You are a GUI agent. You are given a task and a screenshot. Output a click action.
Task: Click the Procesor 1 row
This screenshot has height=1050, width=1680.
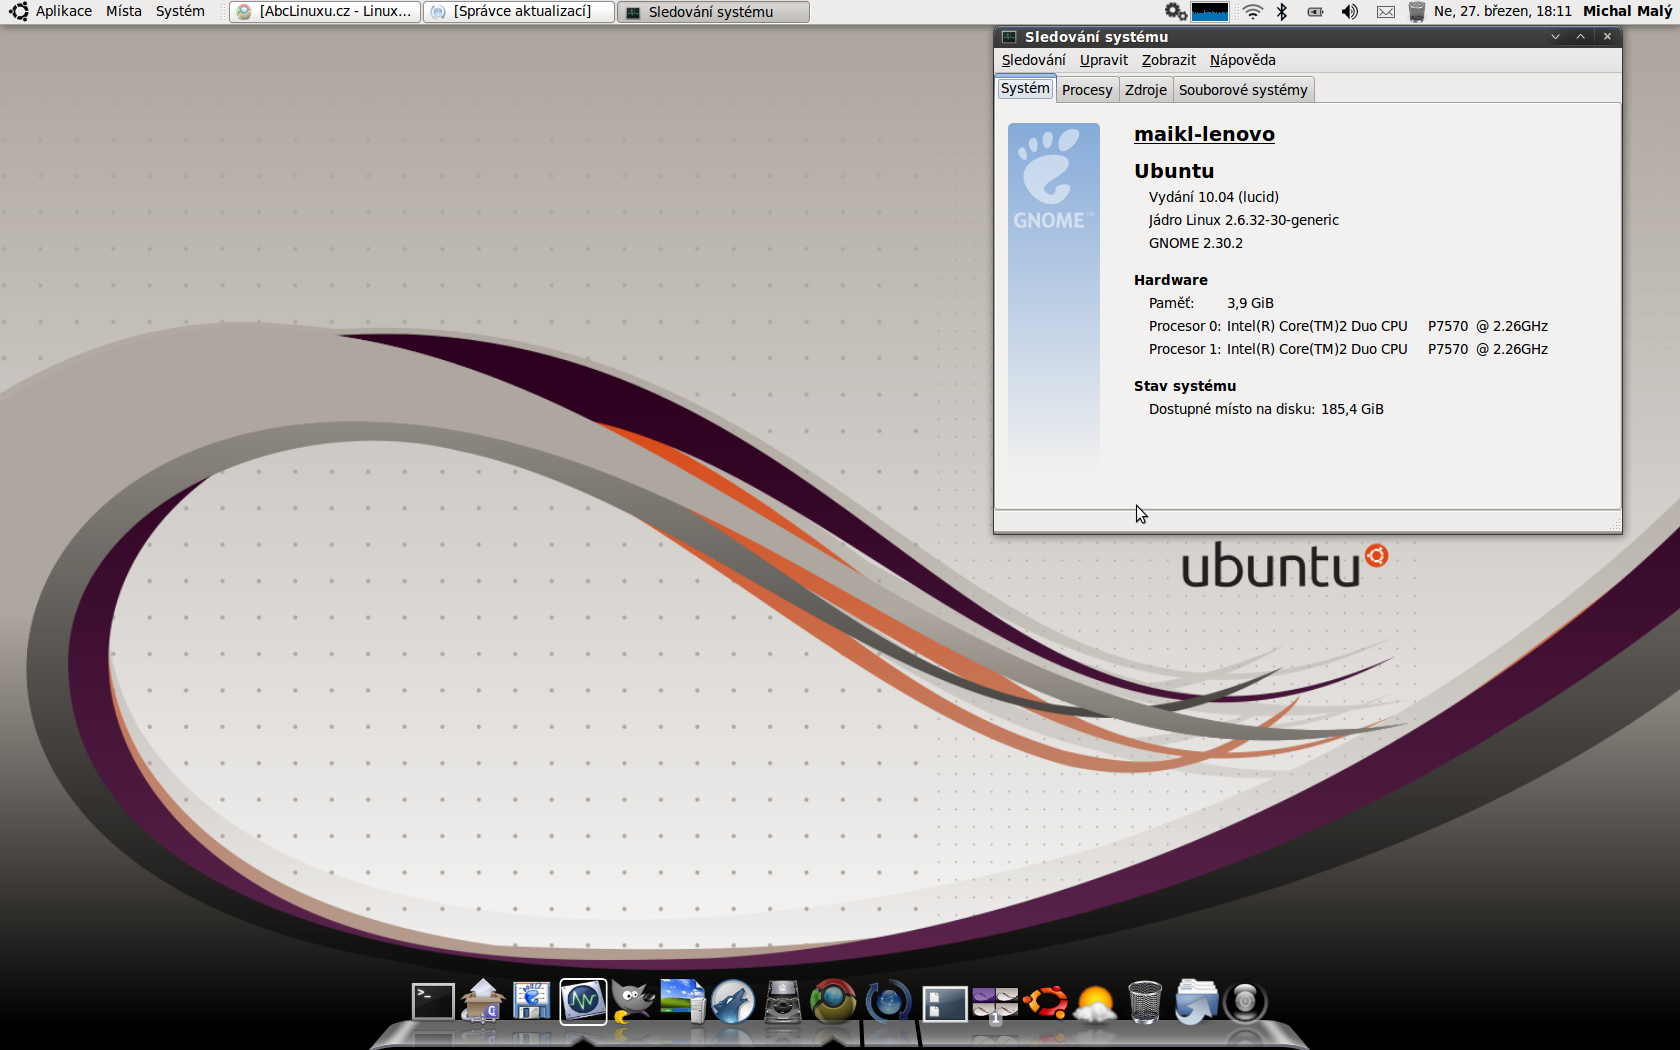(1348, 349)
